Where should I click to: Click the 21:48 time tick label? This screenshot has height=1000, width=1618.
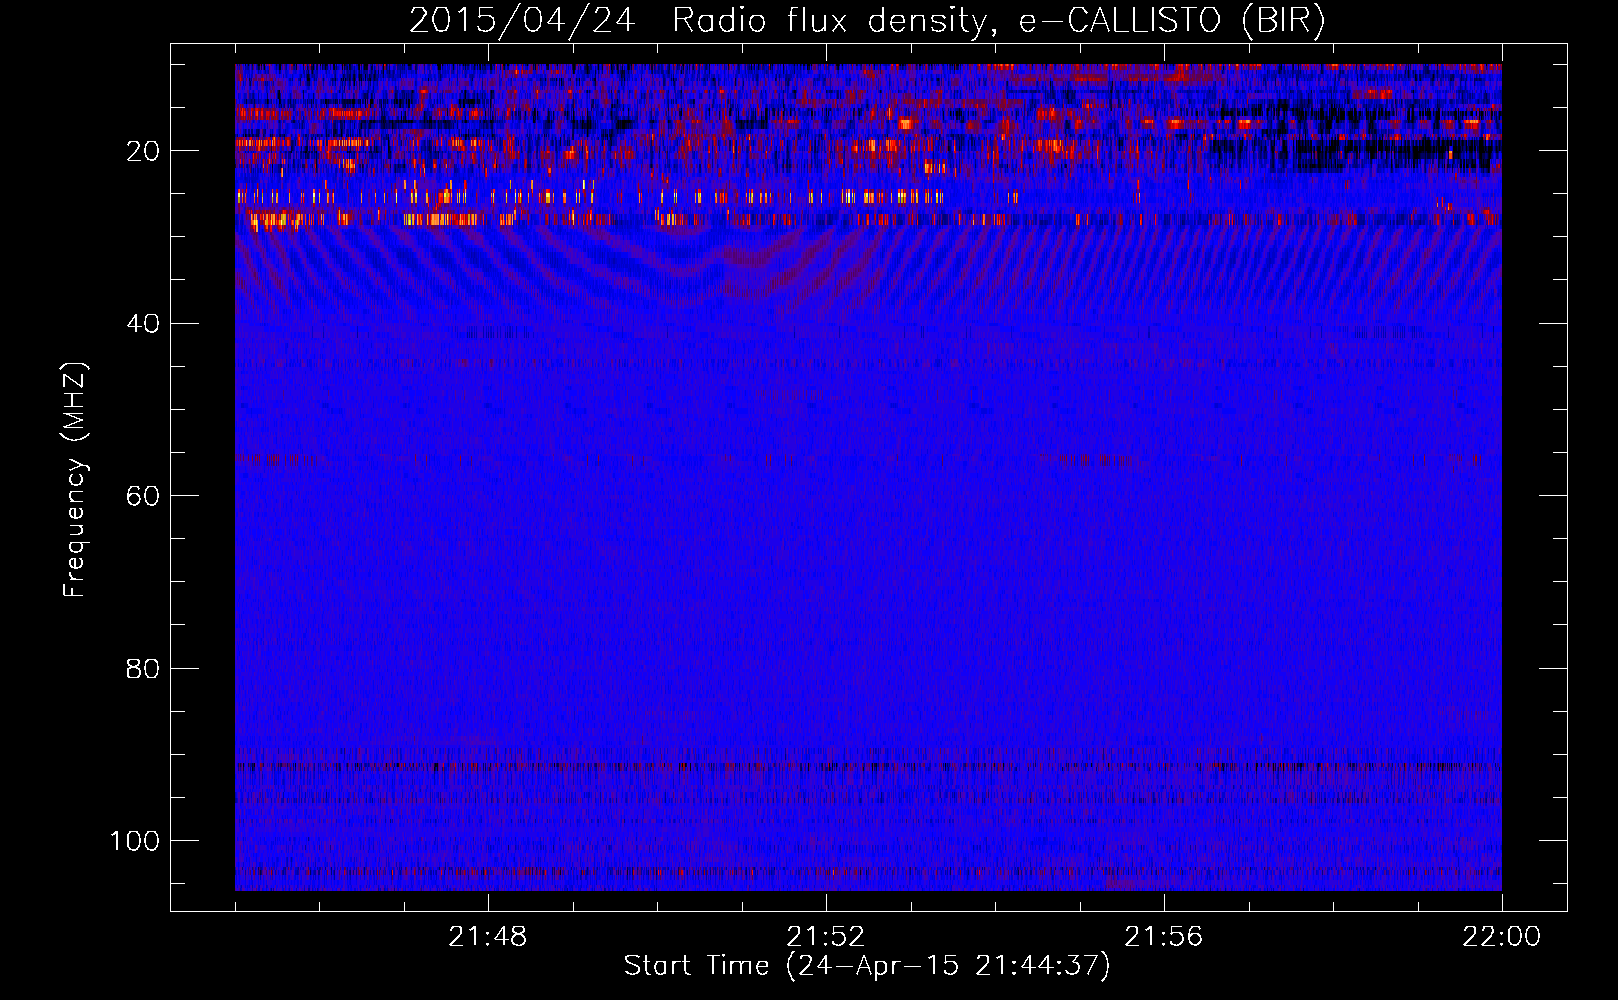[488, 937]
